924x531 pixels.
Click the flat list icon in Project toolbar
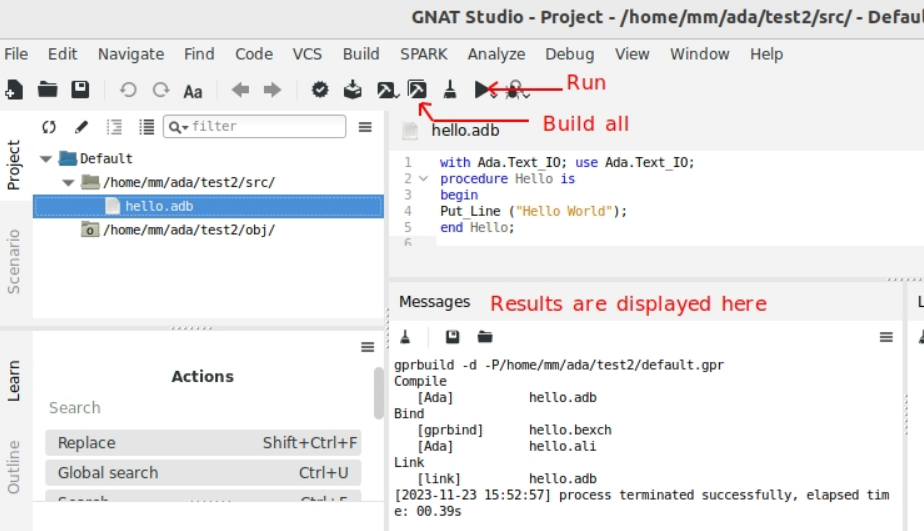[x=146, y=127]
